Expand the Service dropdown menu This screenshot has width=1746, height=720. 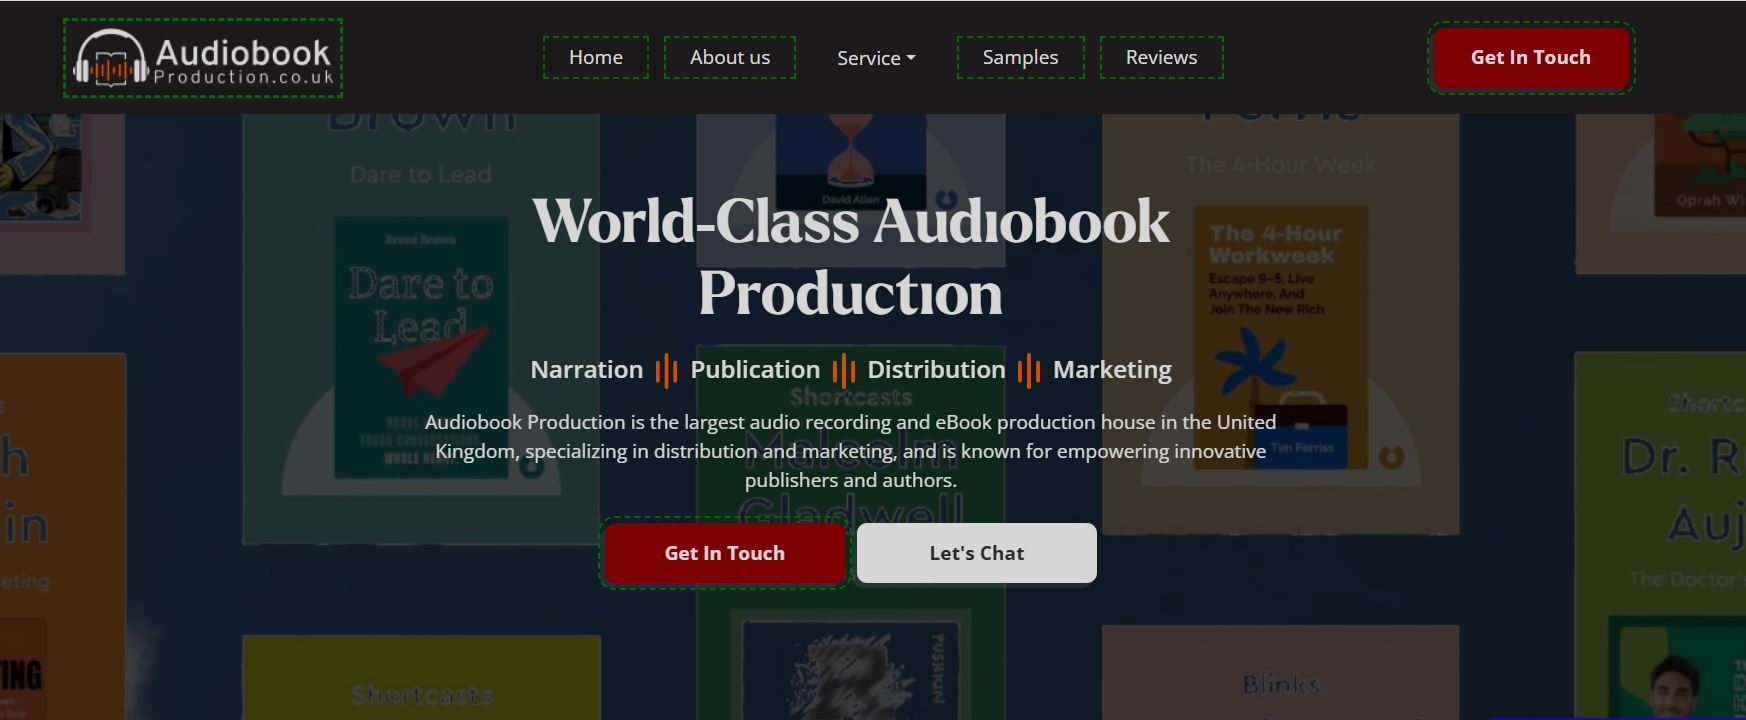point(876,58)
